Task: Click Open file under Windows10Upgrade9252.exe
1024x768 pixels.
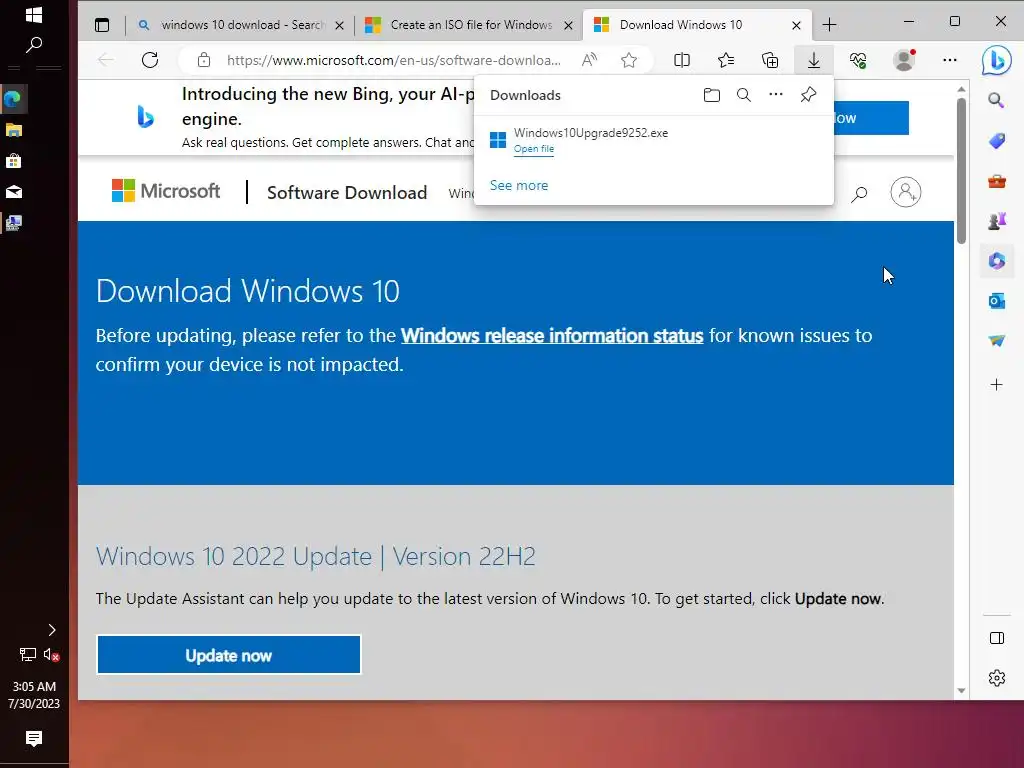Action: (534, 149)
